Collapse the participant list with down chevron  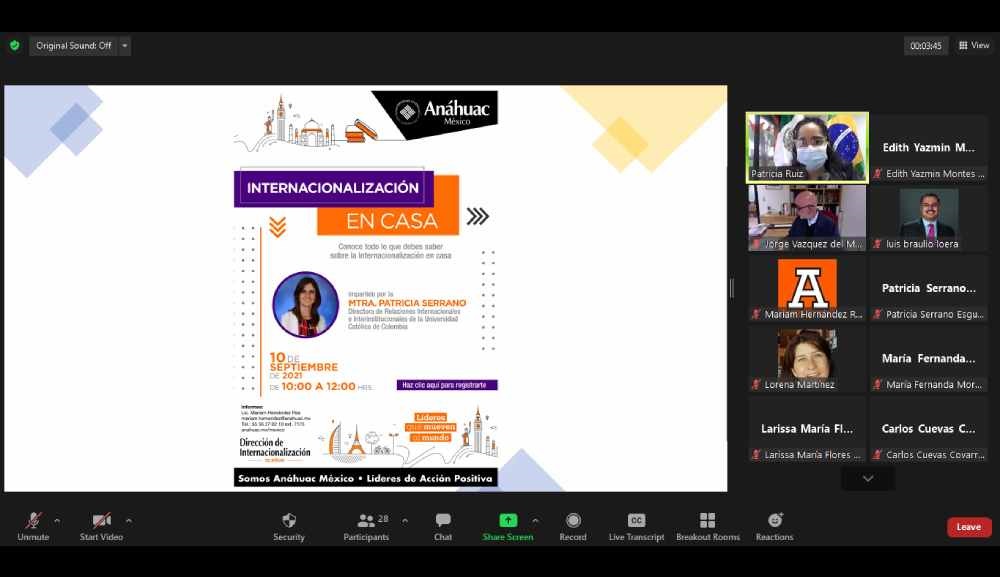866,478
